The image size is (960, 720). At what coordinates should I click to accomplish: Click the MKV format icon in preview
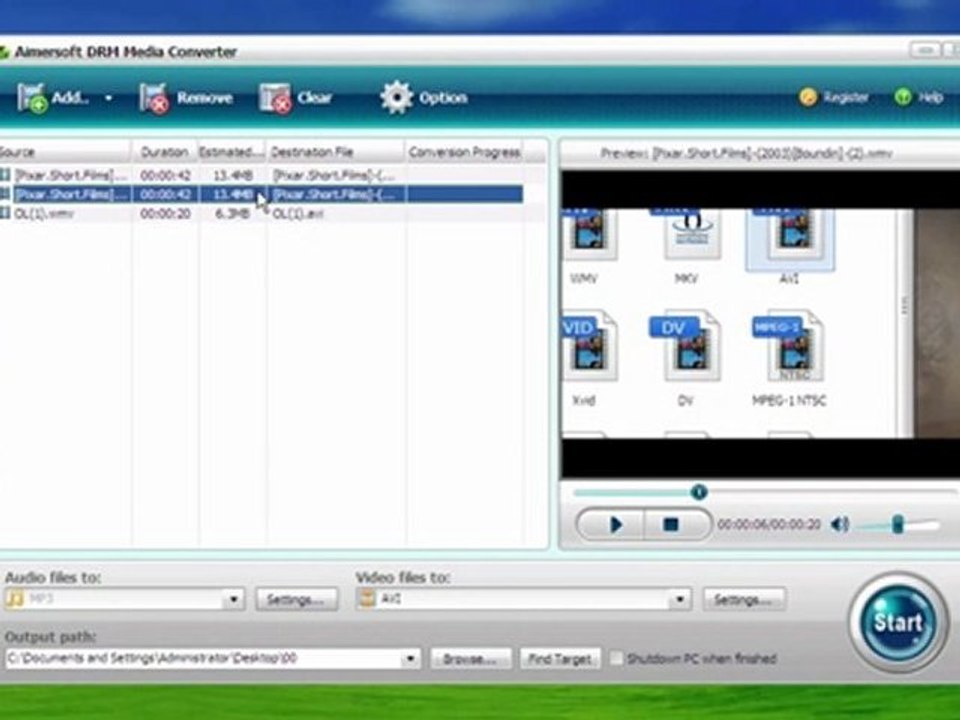click(x=692, y=234)
